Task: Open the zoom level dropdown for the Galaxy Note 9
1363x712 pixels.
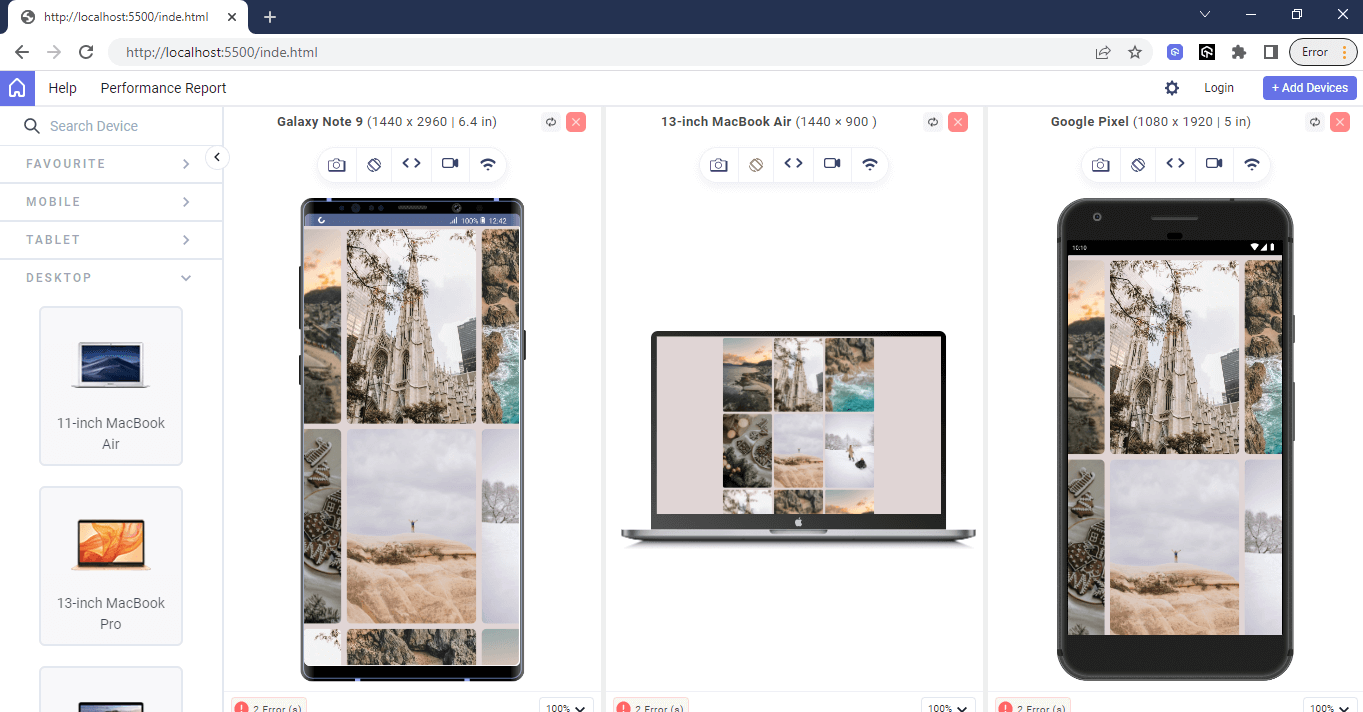Action: coord(566,706)
